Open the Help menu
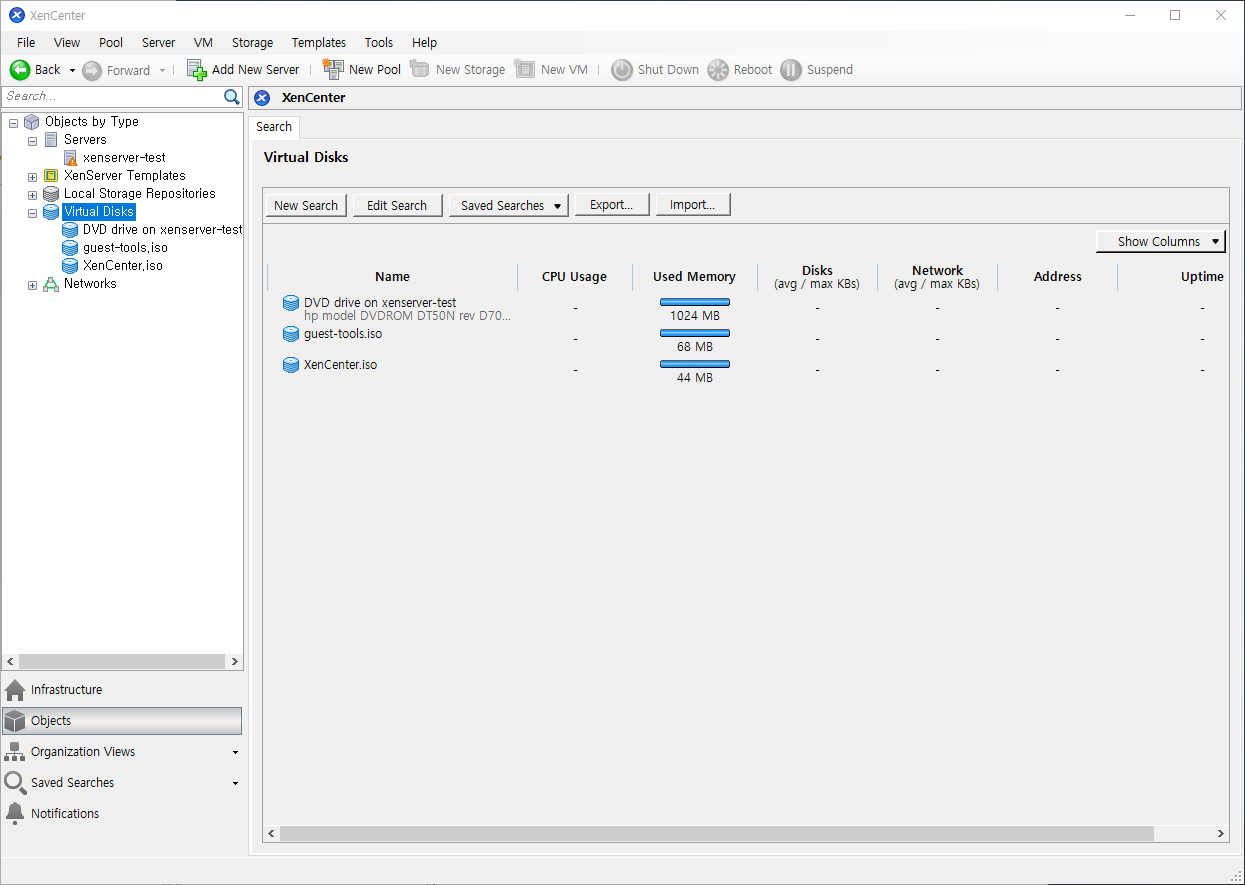 (x=425, y=43)
